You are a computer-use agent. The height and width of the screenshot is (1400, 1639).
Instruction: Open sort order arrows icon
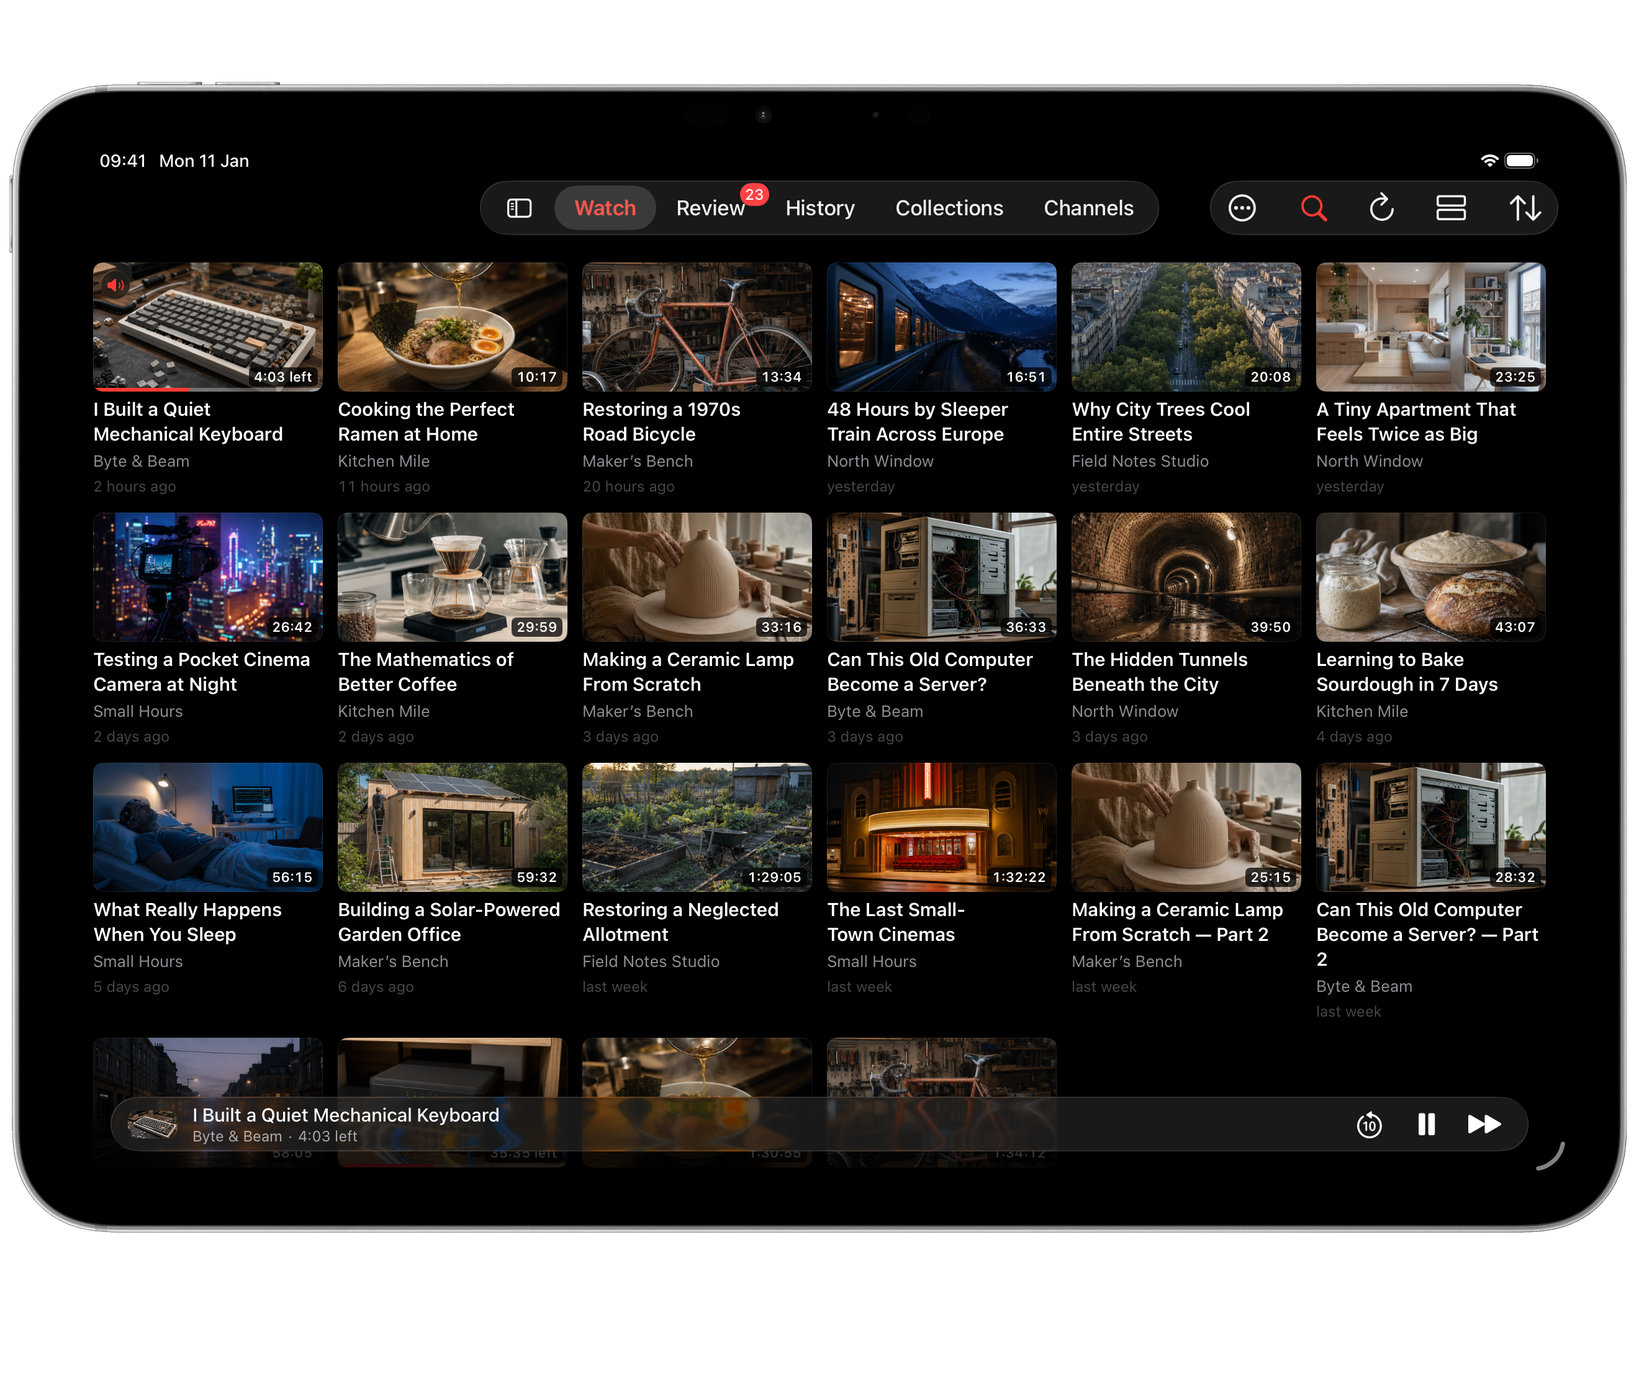[1525, 208]
